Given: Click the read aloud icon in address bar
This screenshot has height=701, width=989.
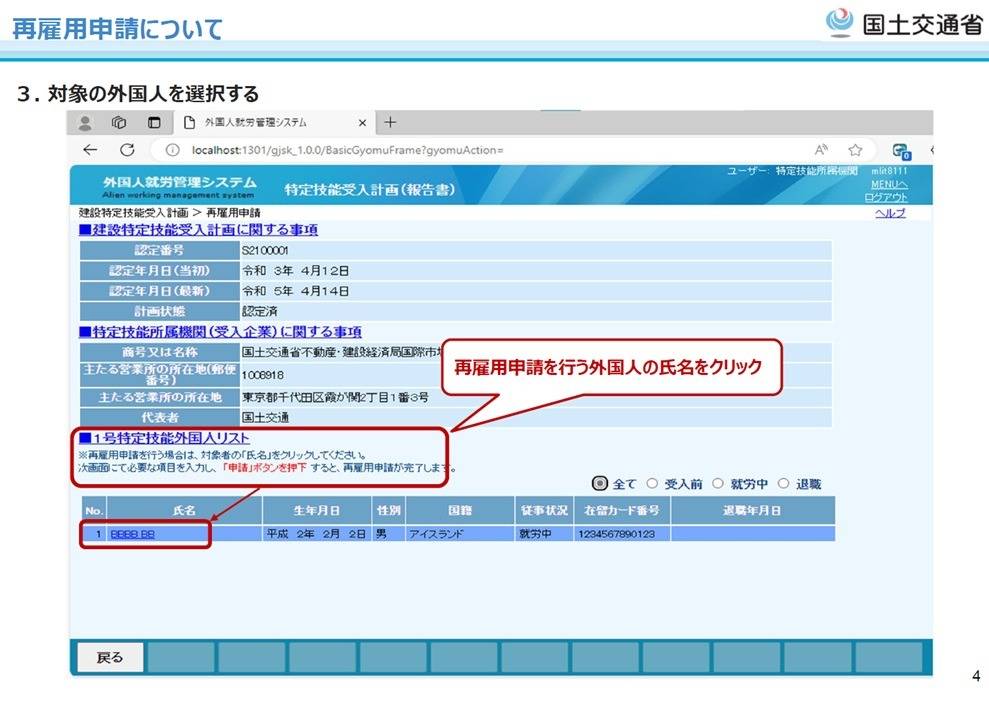Looking at the screenshot, I should (820, 150).
